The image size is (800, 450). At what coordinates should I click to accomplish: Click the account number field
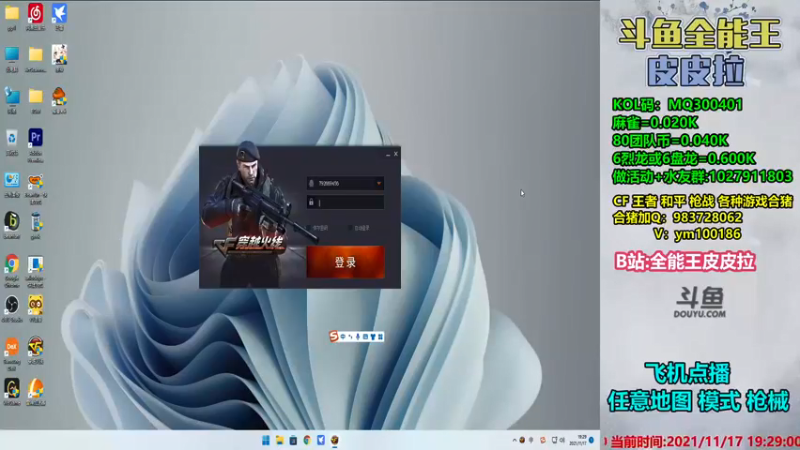[x=345, y=183]
